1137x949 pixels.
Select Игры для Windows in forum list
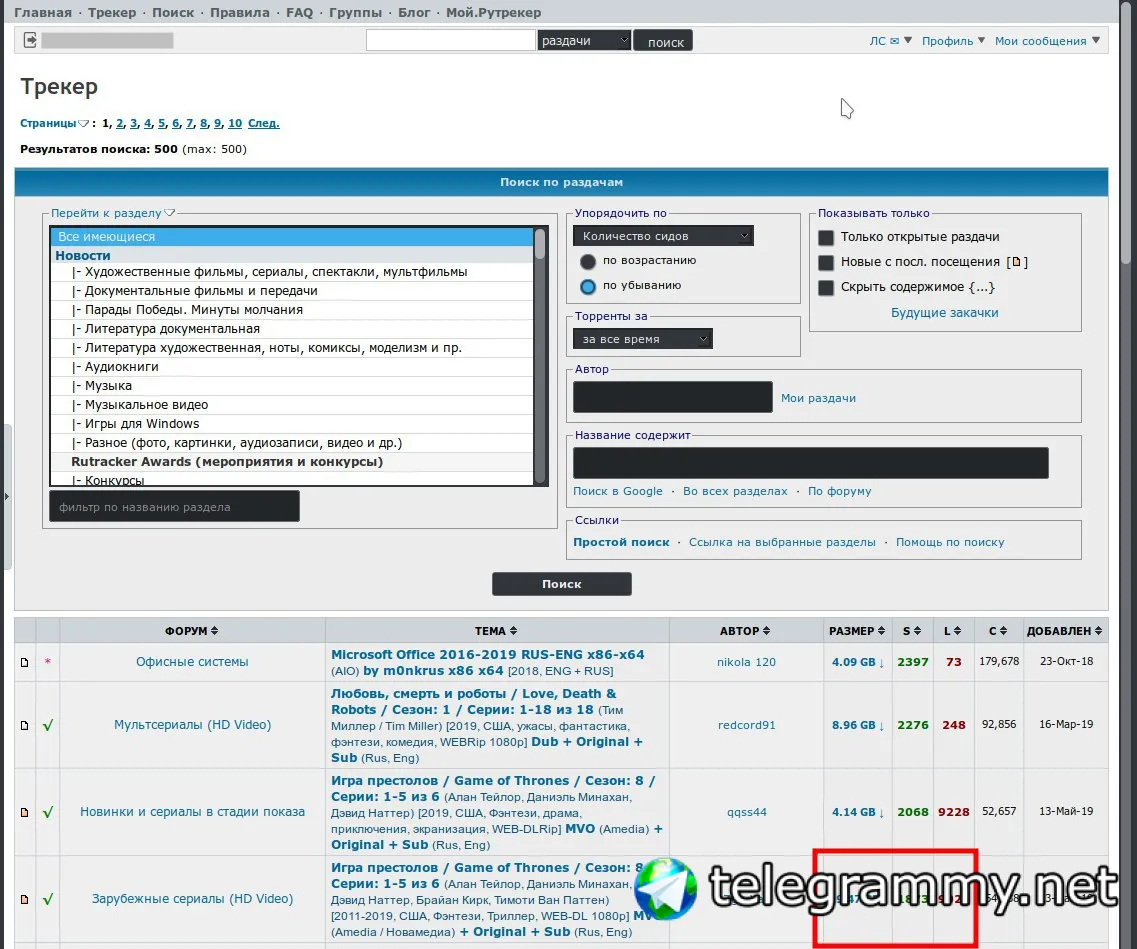coord(292,423)
